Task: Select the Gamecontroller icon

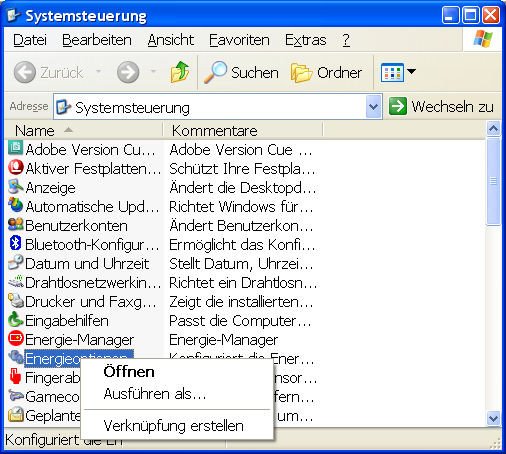Action: 15,396
